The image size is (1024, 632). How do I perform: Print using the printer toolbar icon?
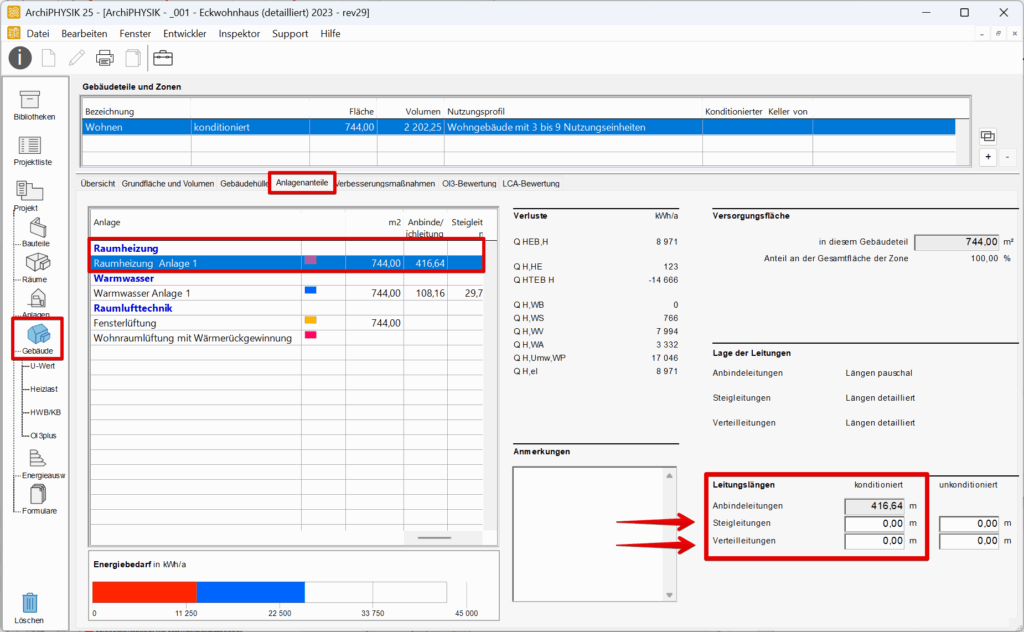click(x=104, y=58)
